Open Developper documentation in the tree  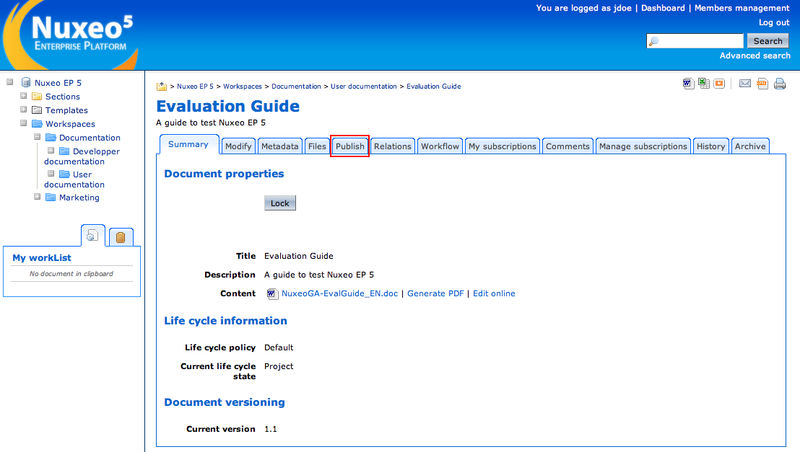pos(82,156)
